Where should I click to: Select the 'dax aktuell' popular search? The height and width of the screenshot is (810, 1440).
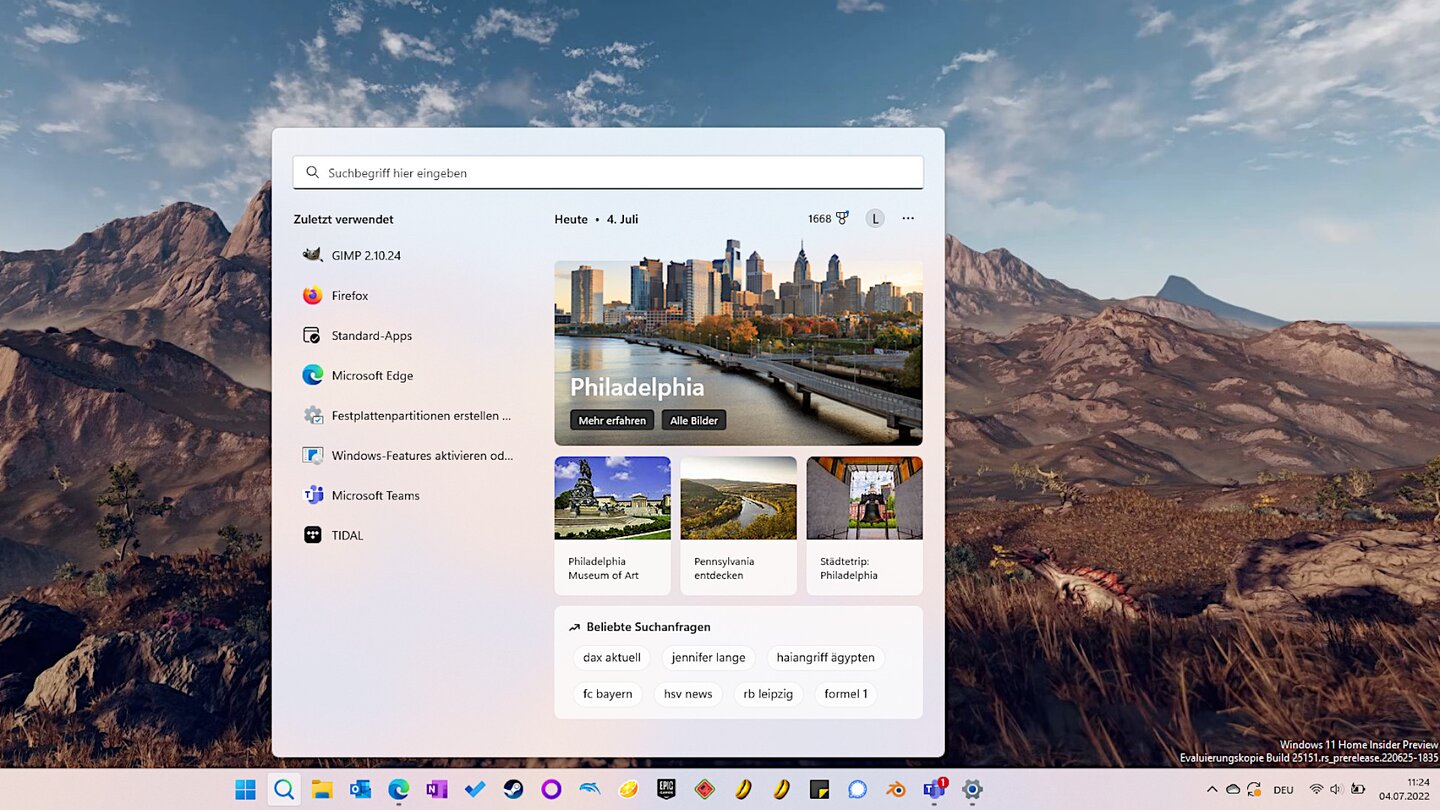[612, 658]
